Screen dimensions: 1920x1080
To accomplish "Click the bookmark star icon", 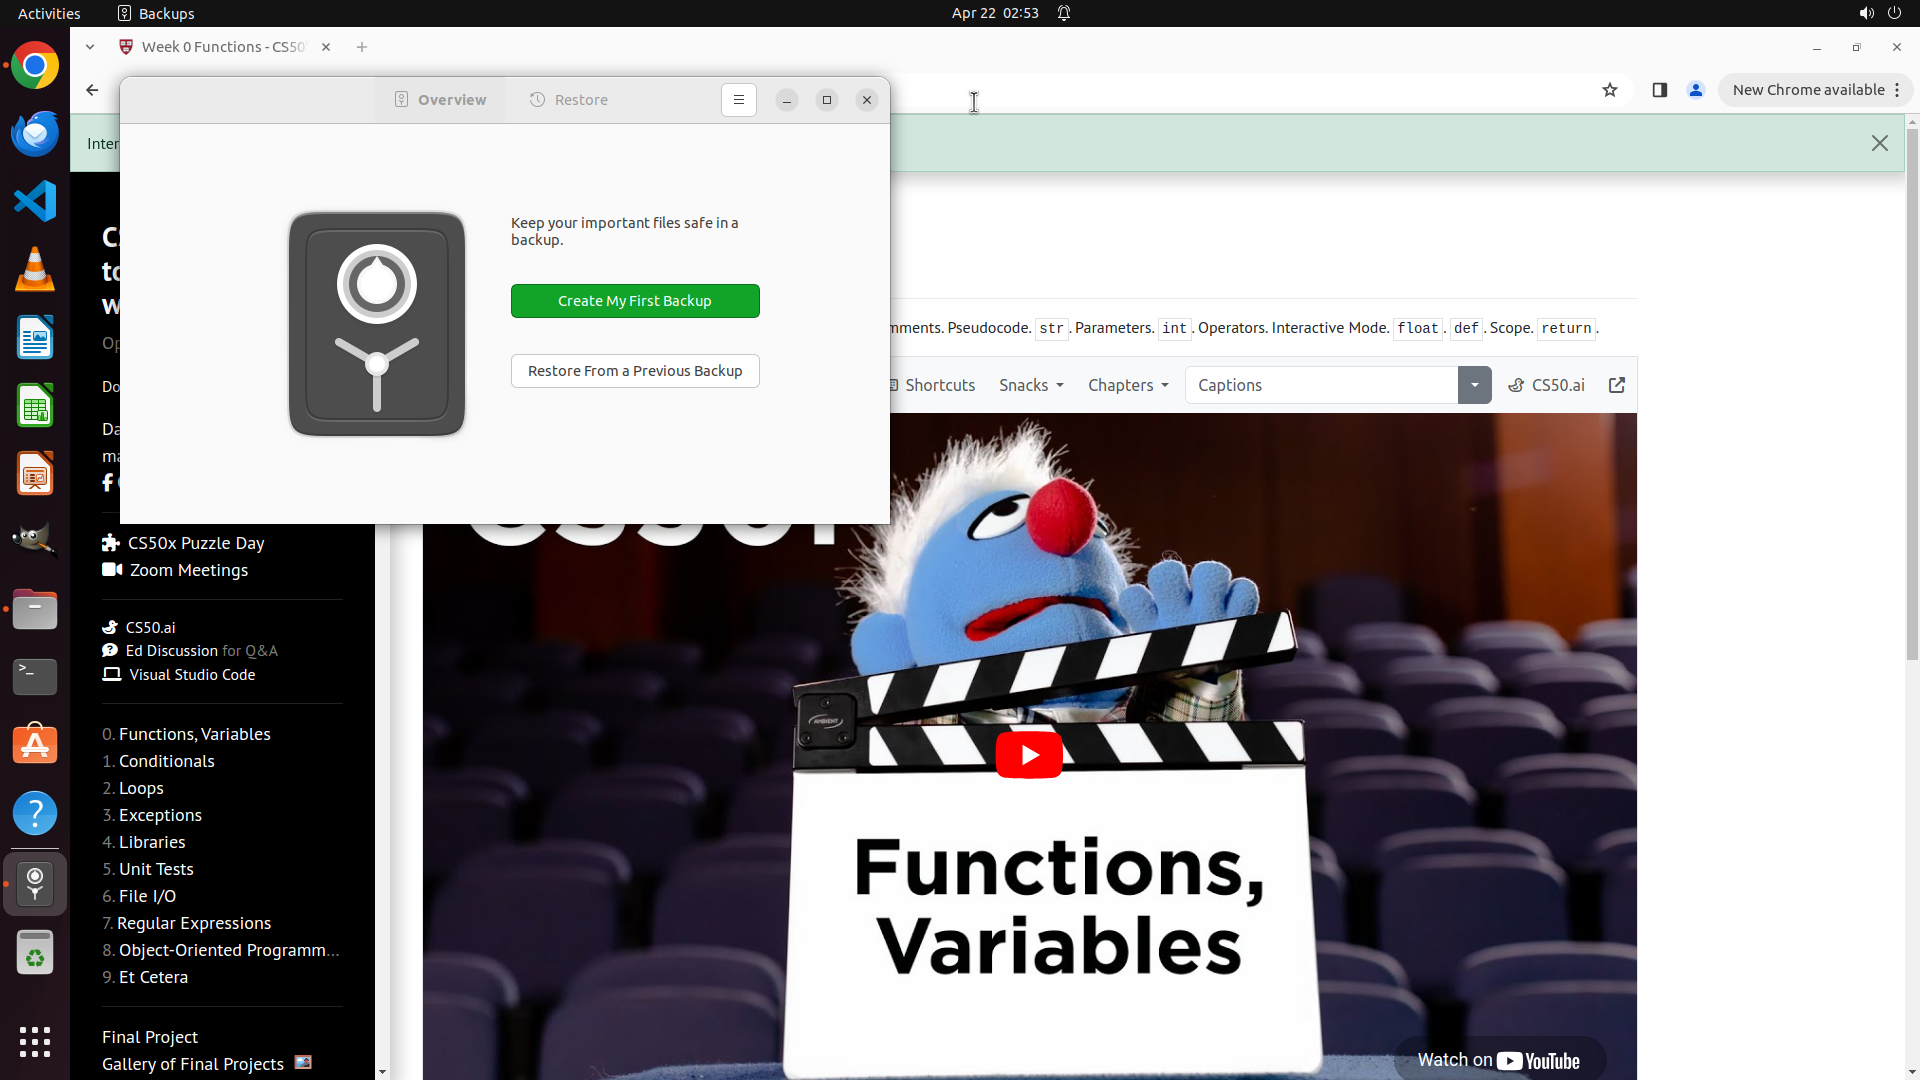I will pyautogui.click(x=1609, y=90).
